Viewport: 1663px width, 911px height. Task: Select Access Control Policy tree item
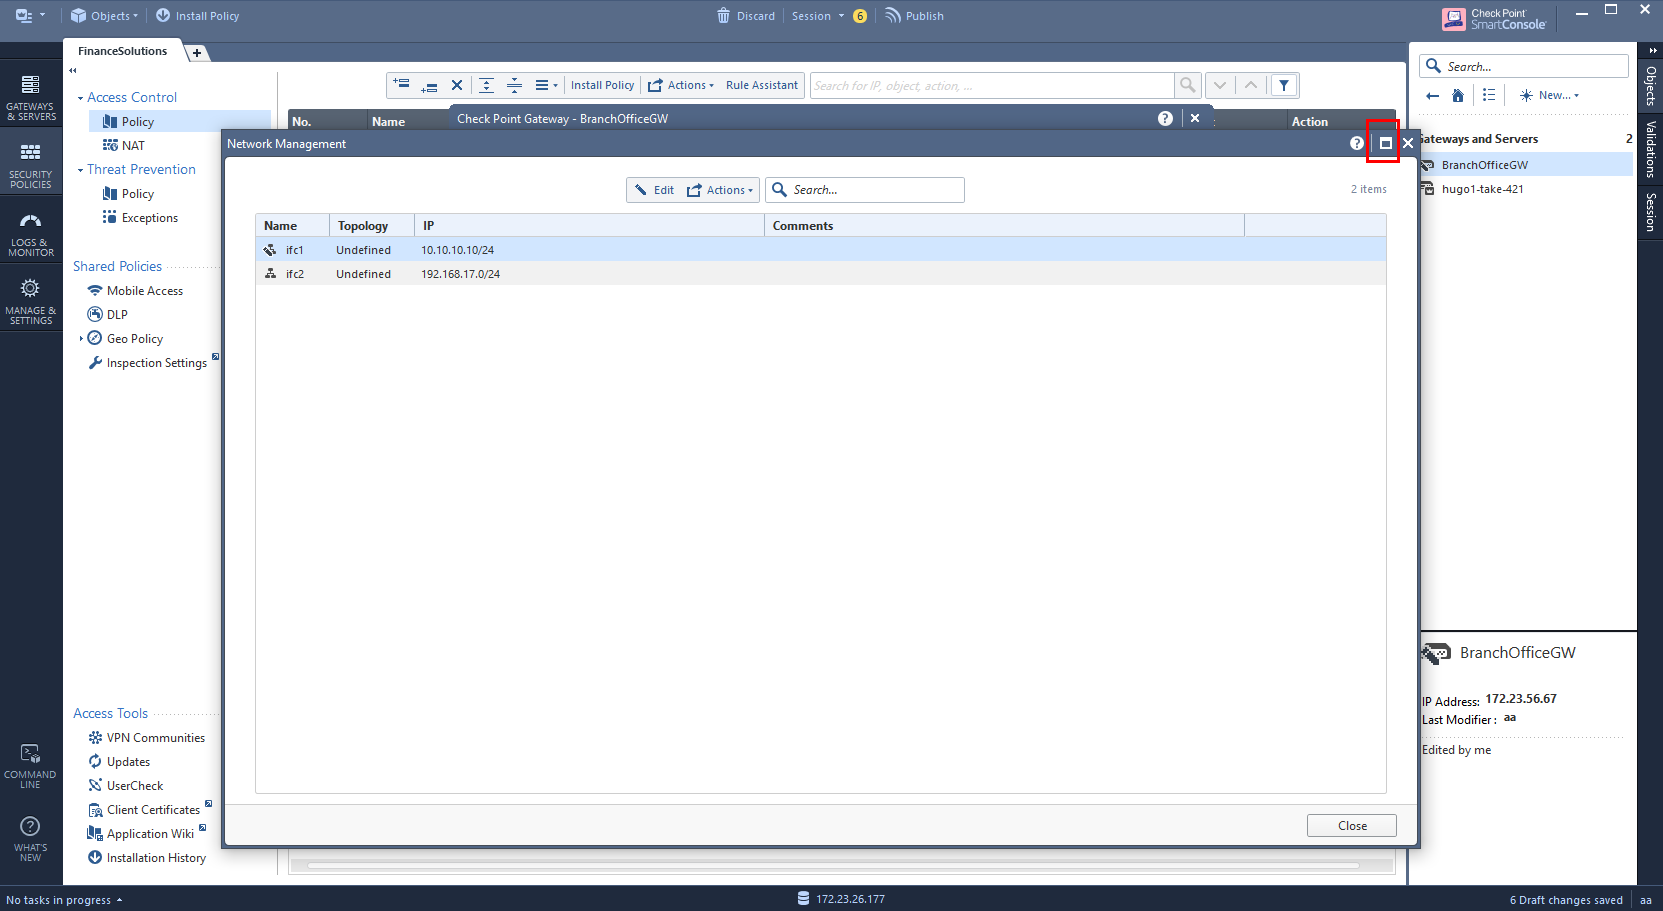[x=180, y=122]
